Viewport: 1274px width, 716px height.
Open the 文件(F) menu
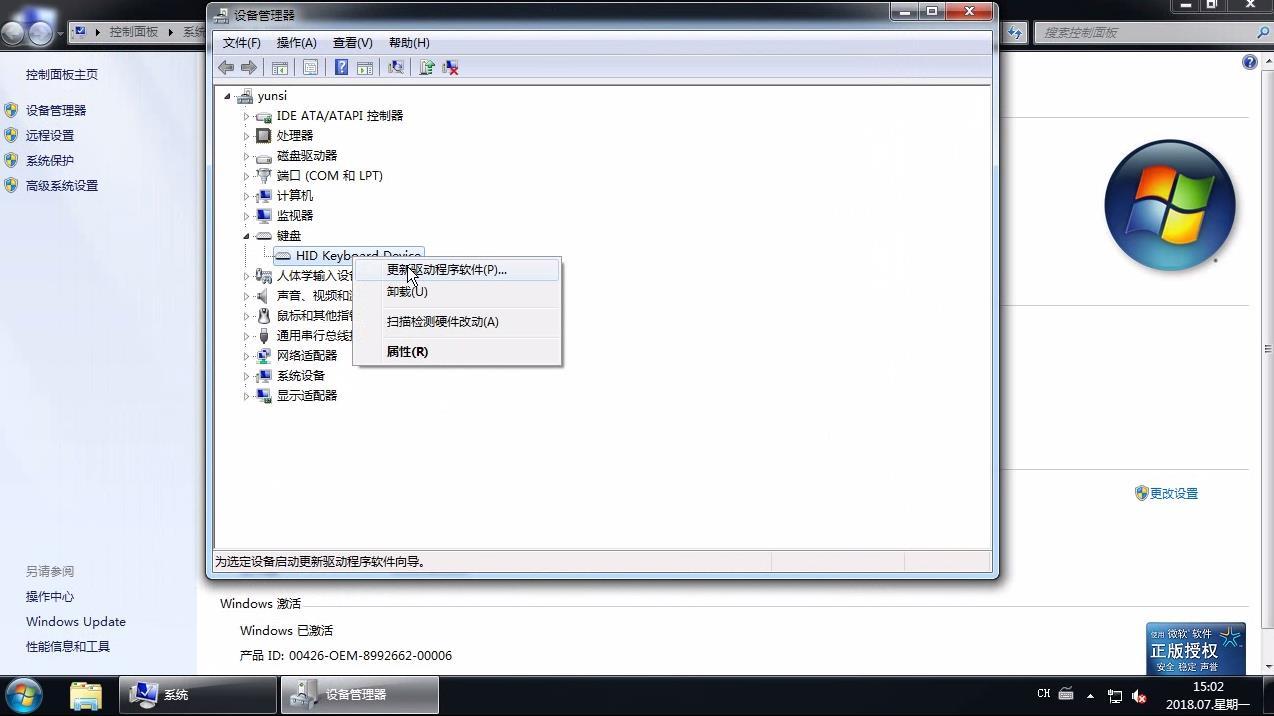click(241, 42)
